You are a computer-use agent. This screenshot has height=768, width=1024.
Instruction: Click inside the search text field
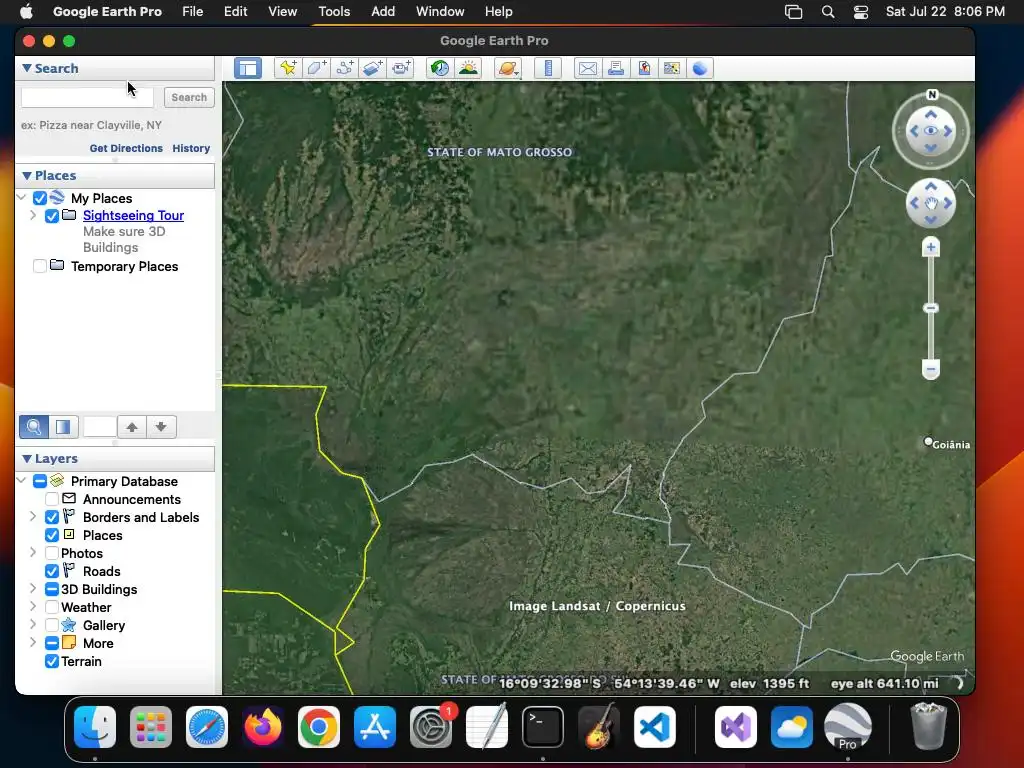tap(88, 97)
